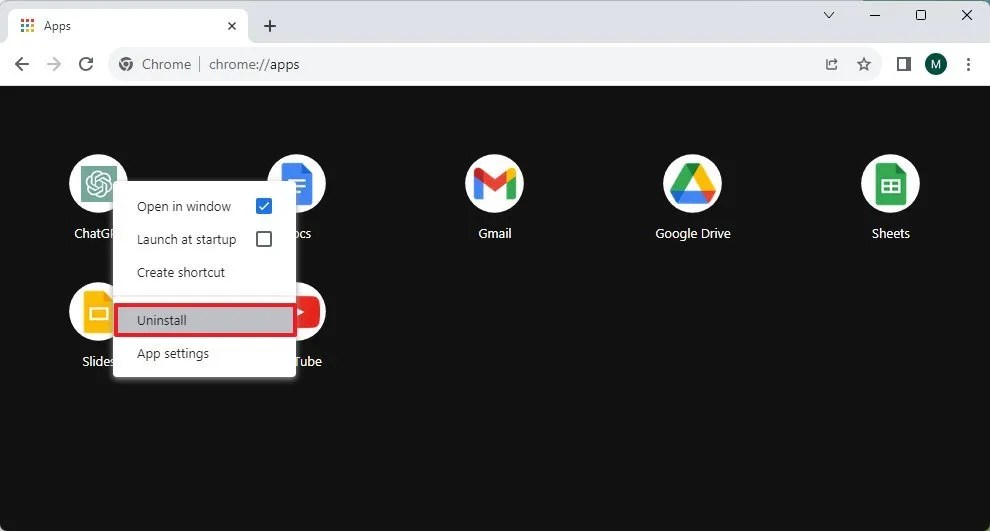
Task: Close the Chrome window
Action: pos(967,15)
